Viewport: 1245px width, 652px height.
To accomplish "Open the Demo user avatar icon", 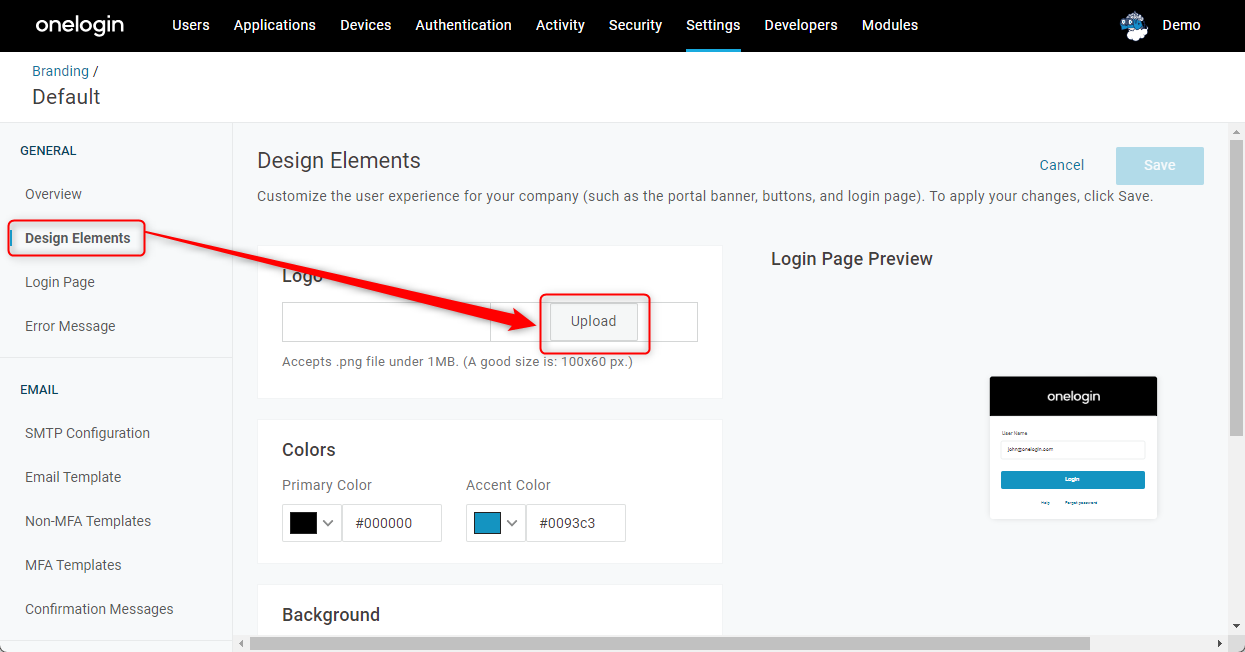I will point(1134,26).
